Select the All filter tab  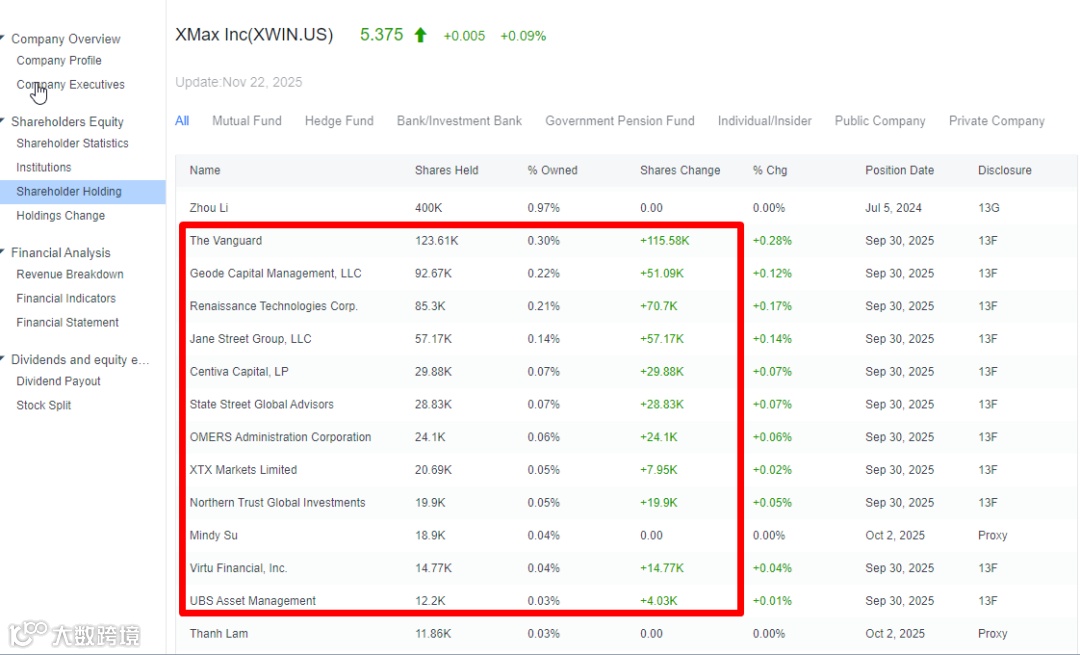click(182, 121)
